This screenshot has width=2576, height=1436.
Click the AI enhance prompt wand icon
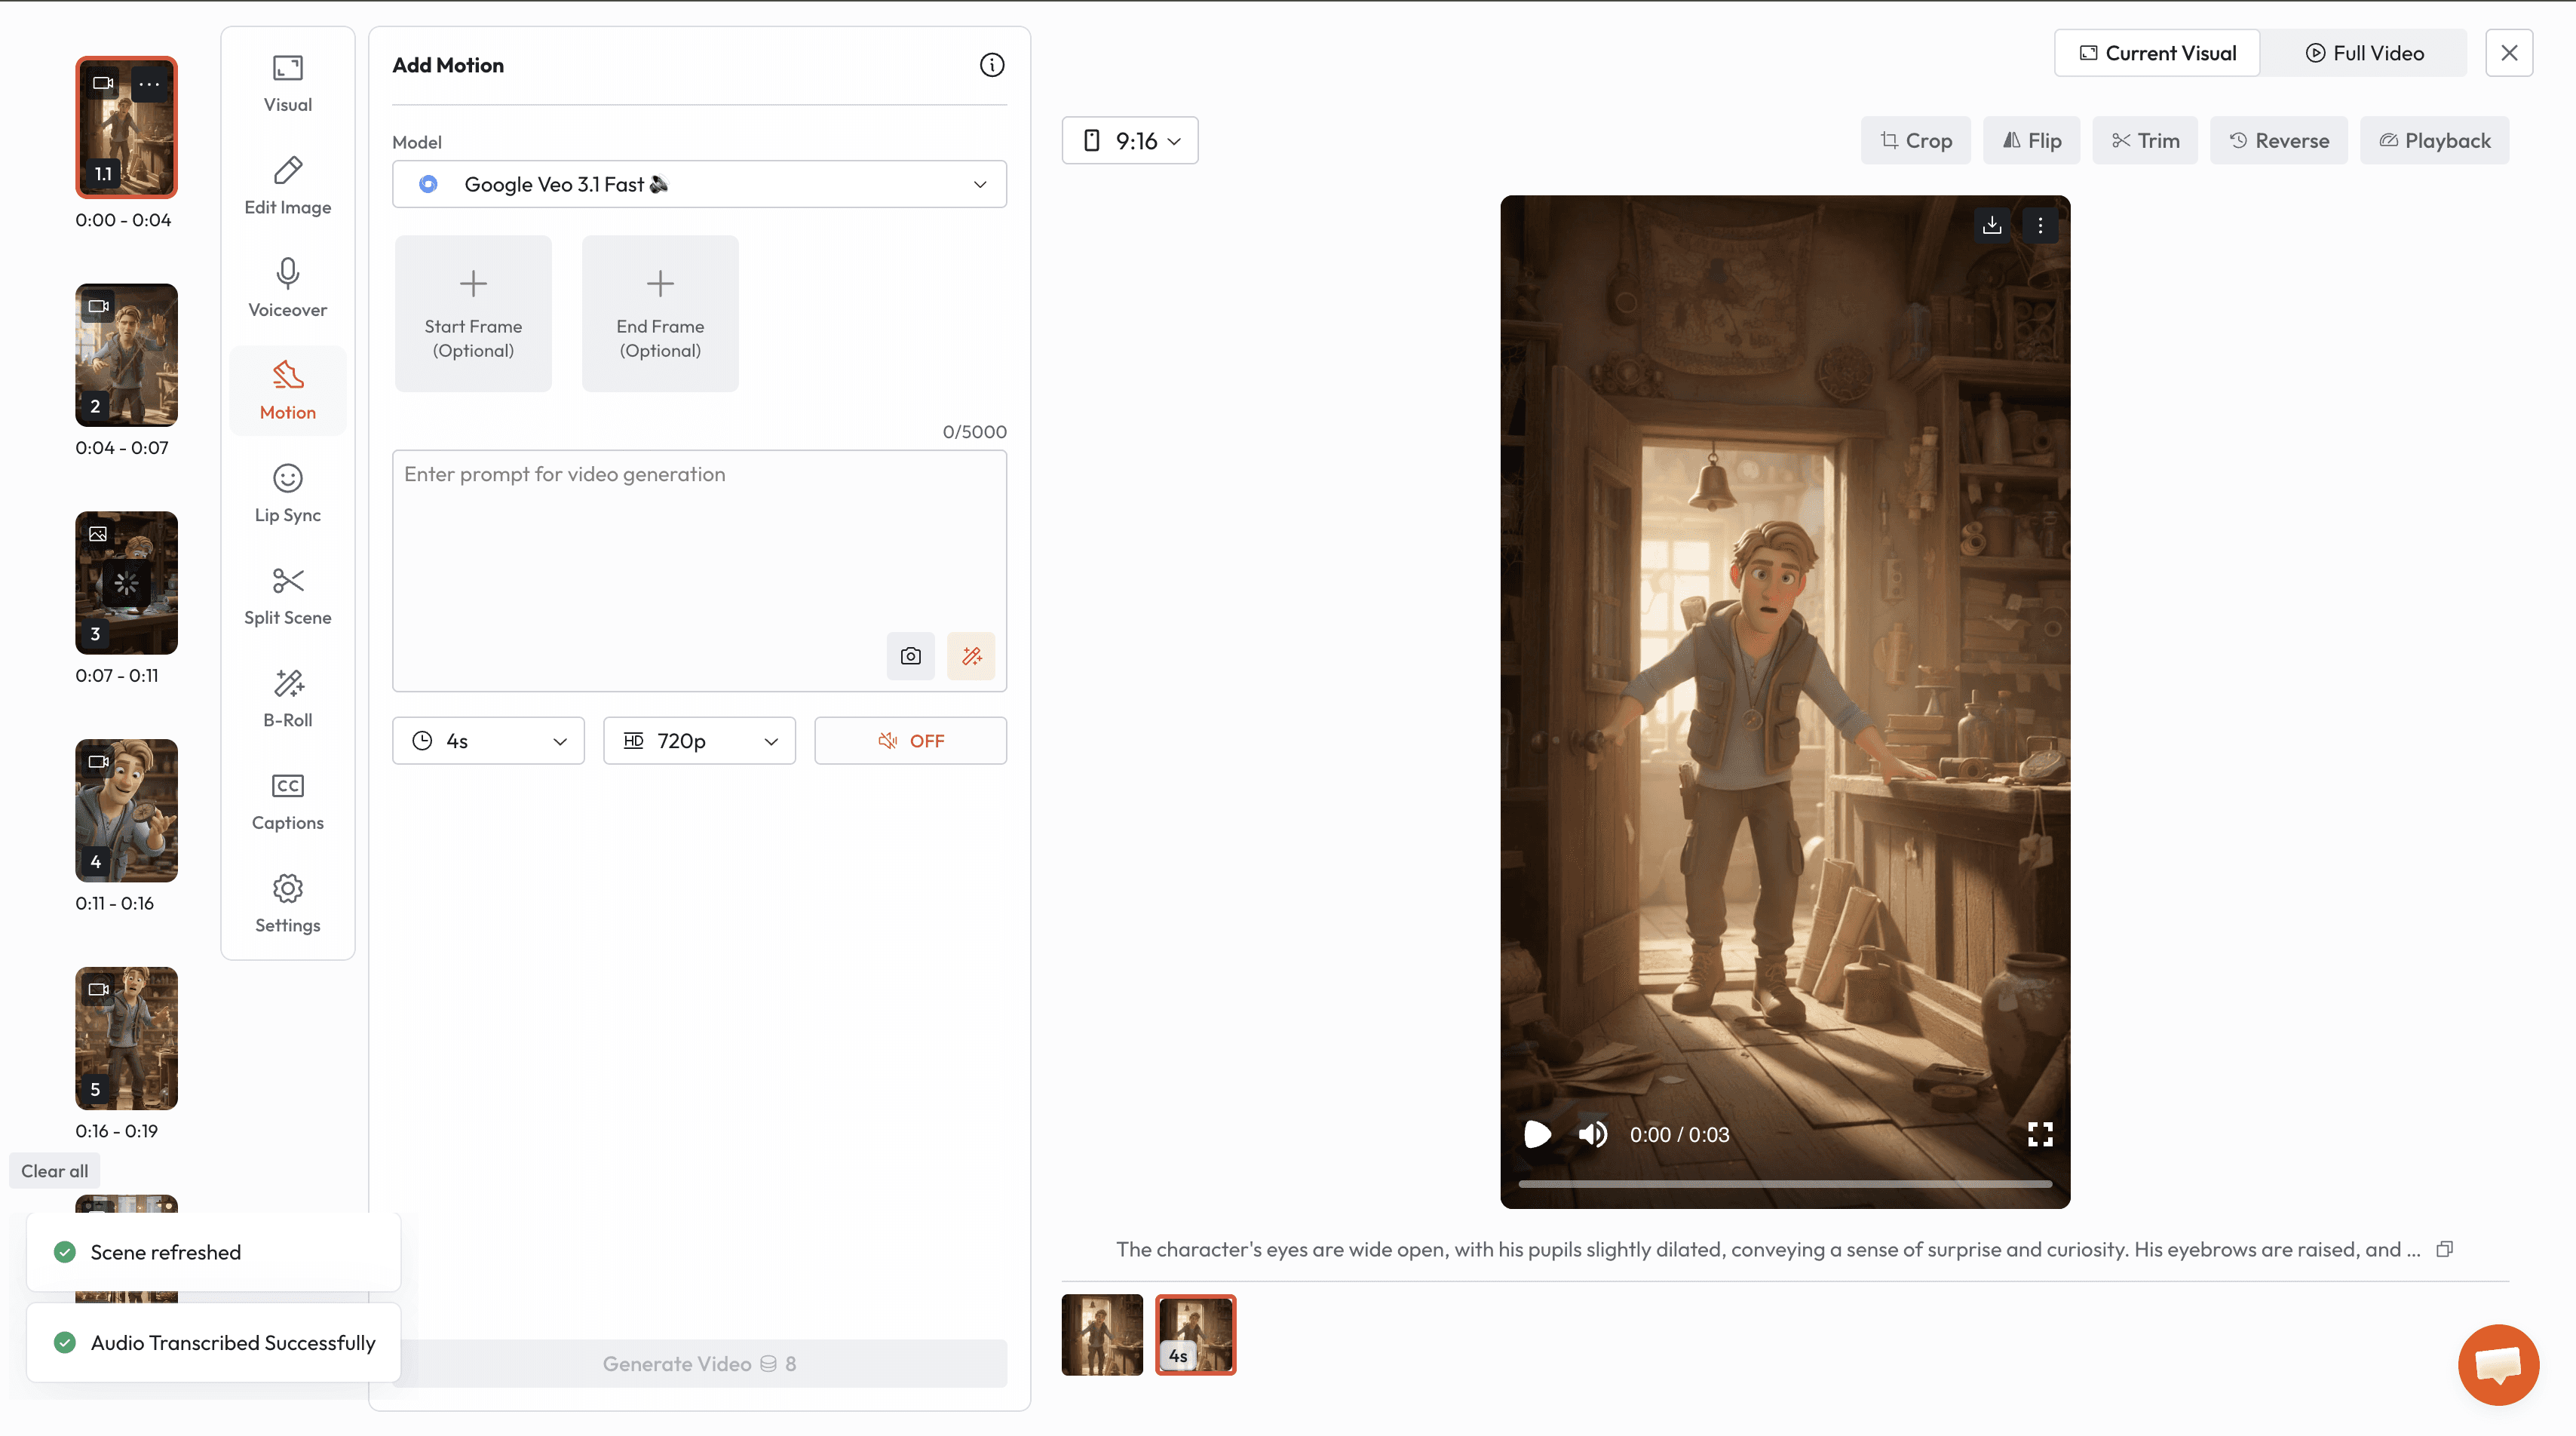coord(971,656)
